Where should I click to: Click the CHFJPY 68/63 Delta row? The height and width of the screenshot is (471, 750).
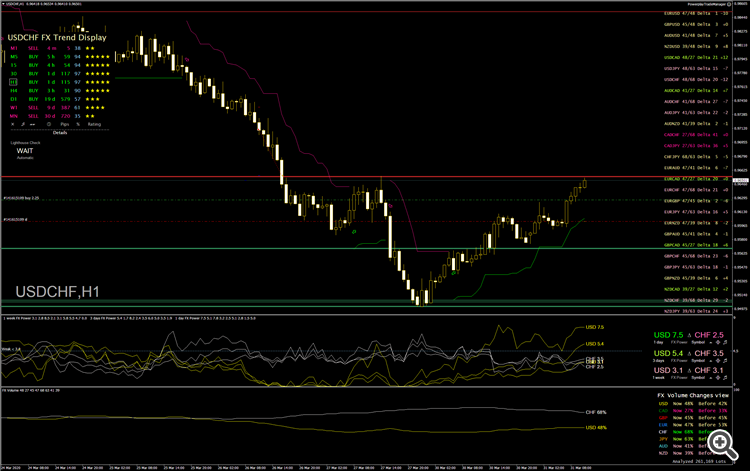696,157
